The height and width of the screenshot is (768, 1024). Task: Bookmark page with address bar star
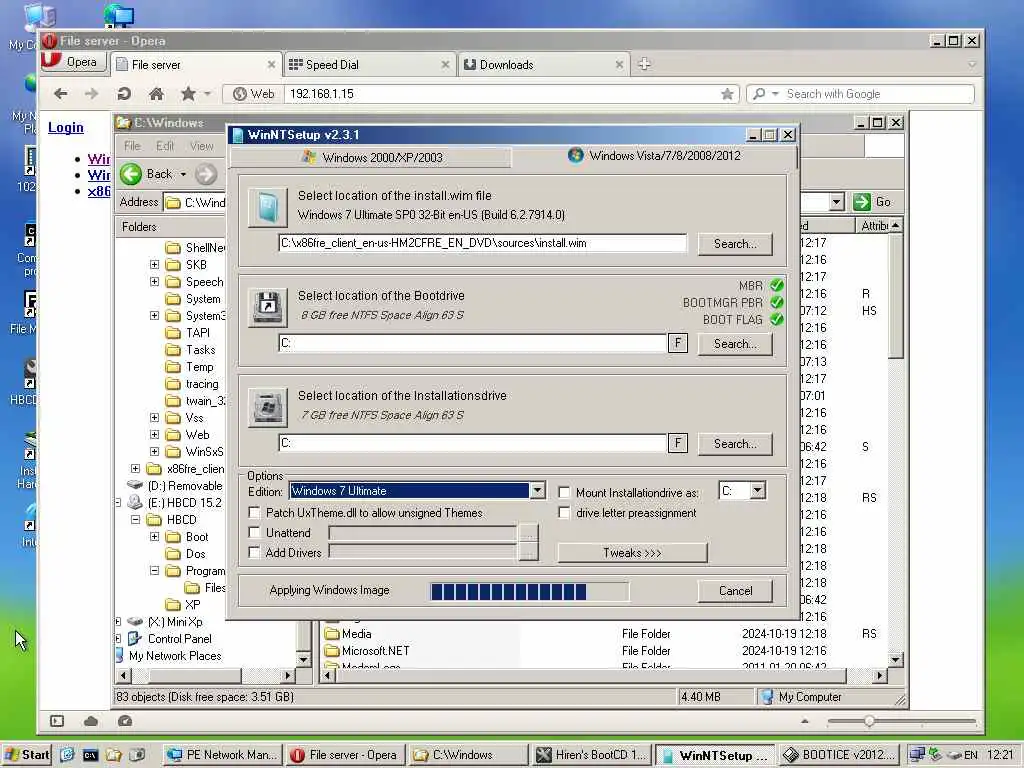pos(727,94)
